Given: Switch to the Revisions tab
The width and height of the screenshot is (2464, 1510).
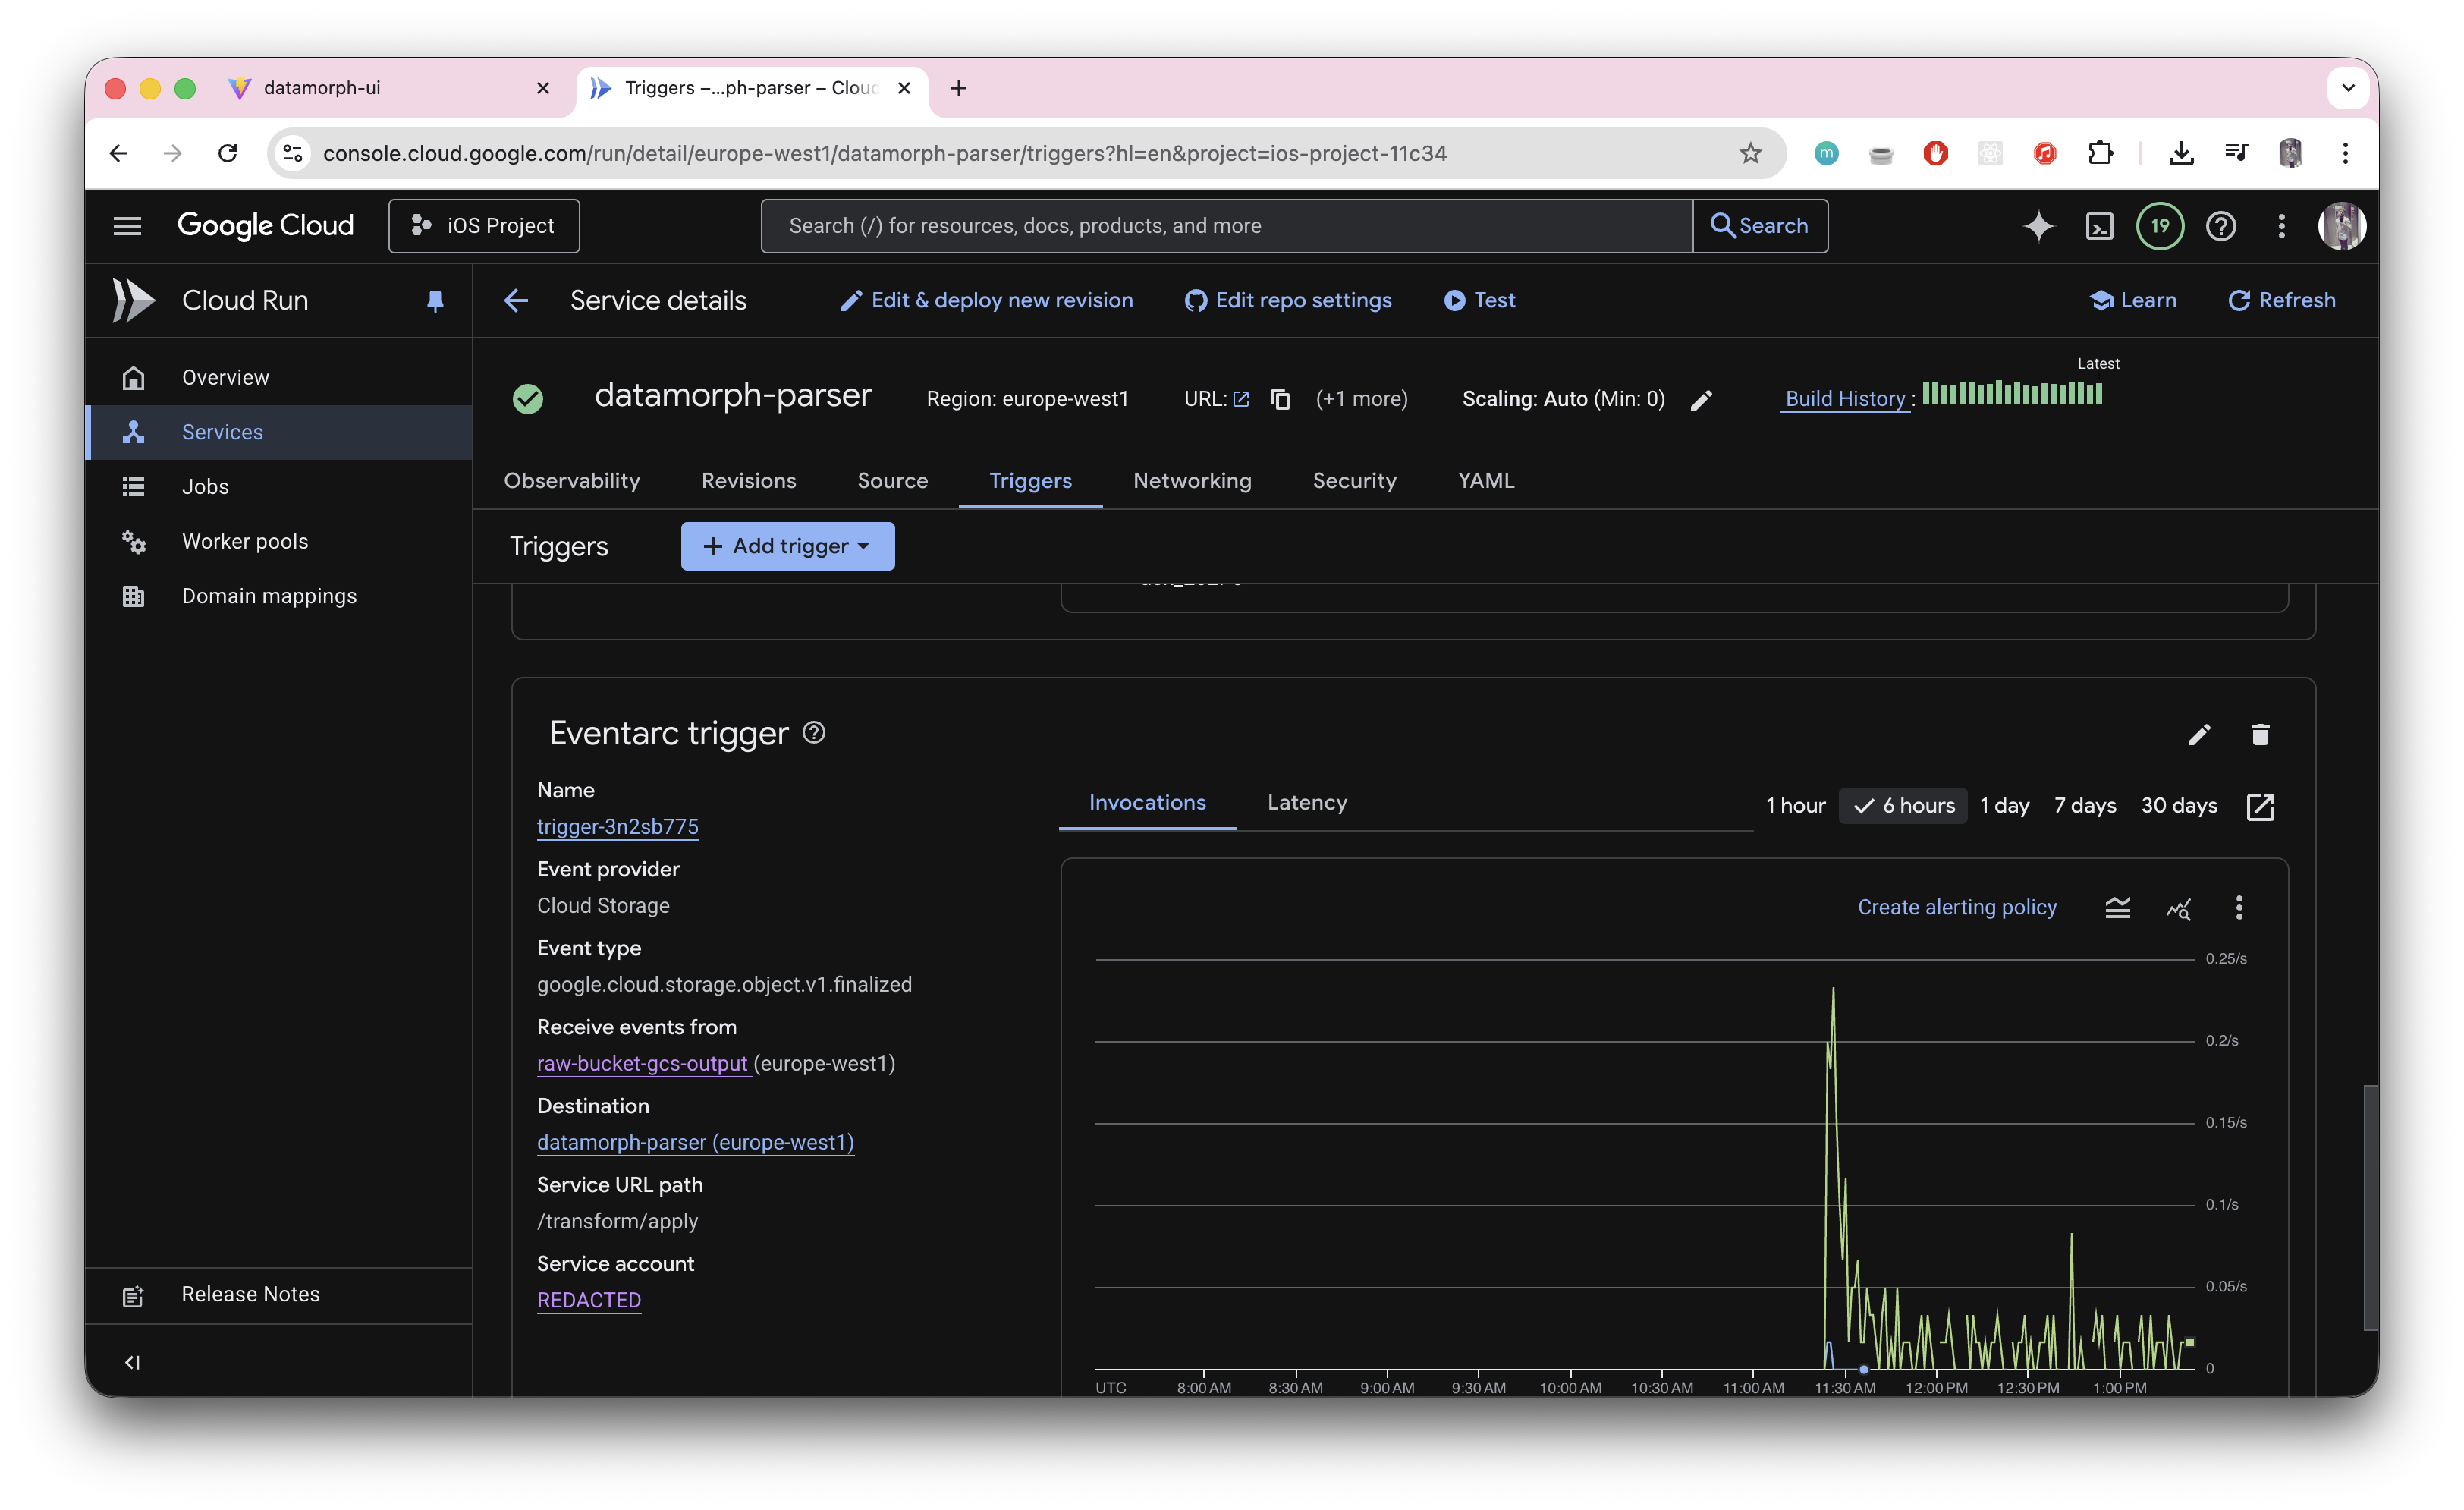Looking at the screenshot, I should tap(748, 481).
